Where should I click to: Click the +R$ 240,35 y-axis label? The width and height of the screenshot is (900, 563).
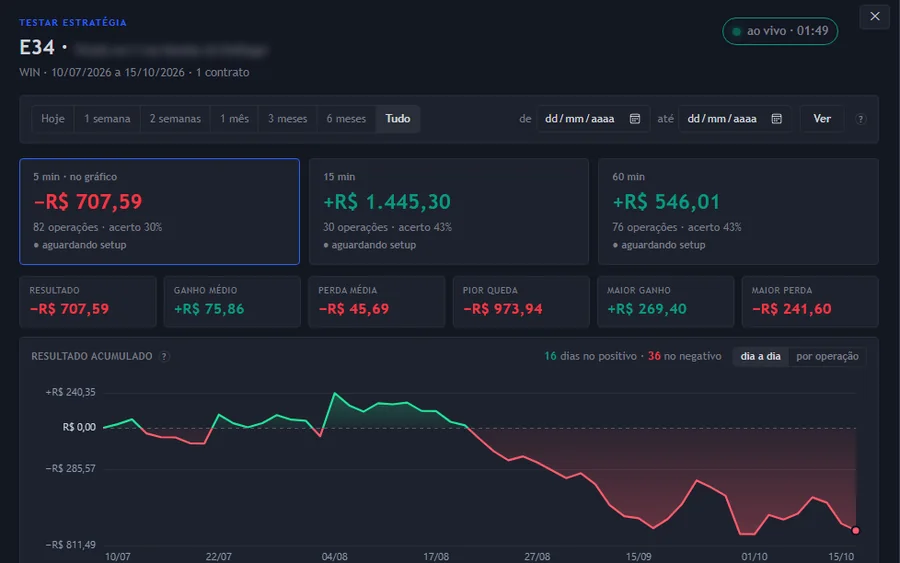point(70,393)
